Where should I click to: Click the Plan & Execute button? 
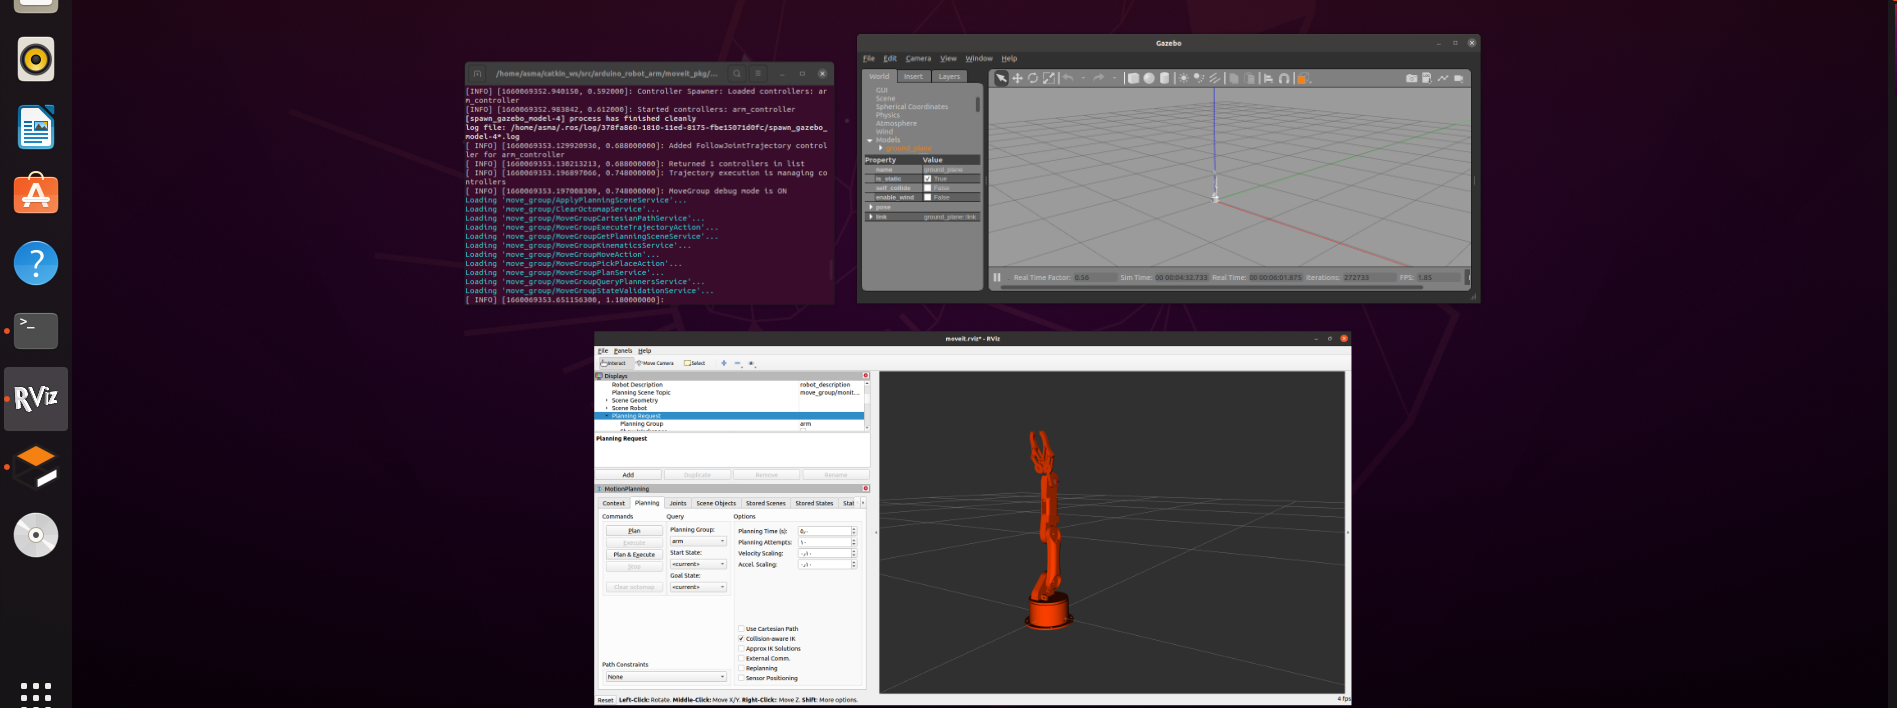634,554
